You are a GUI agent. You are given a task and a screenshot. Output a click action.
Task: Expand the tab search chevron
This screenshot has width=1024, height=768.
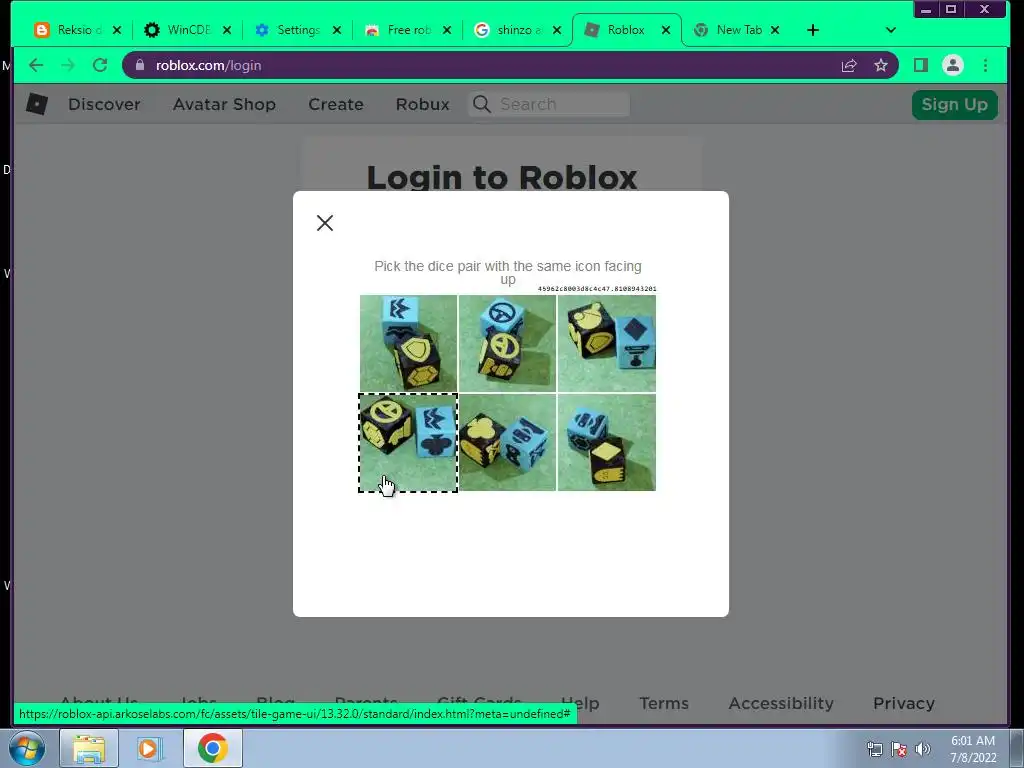coord(891,30)
